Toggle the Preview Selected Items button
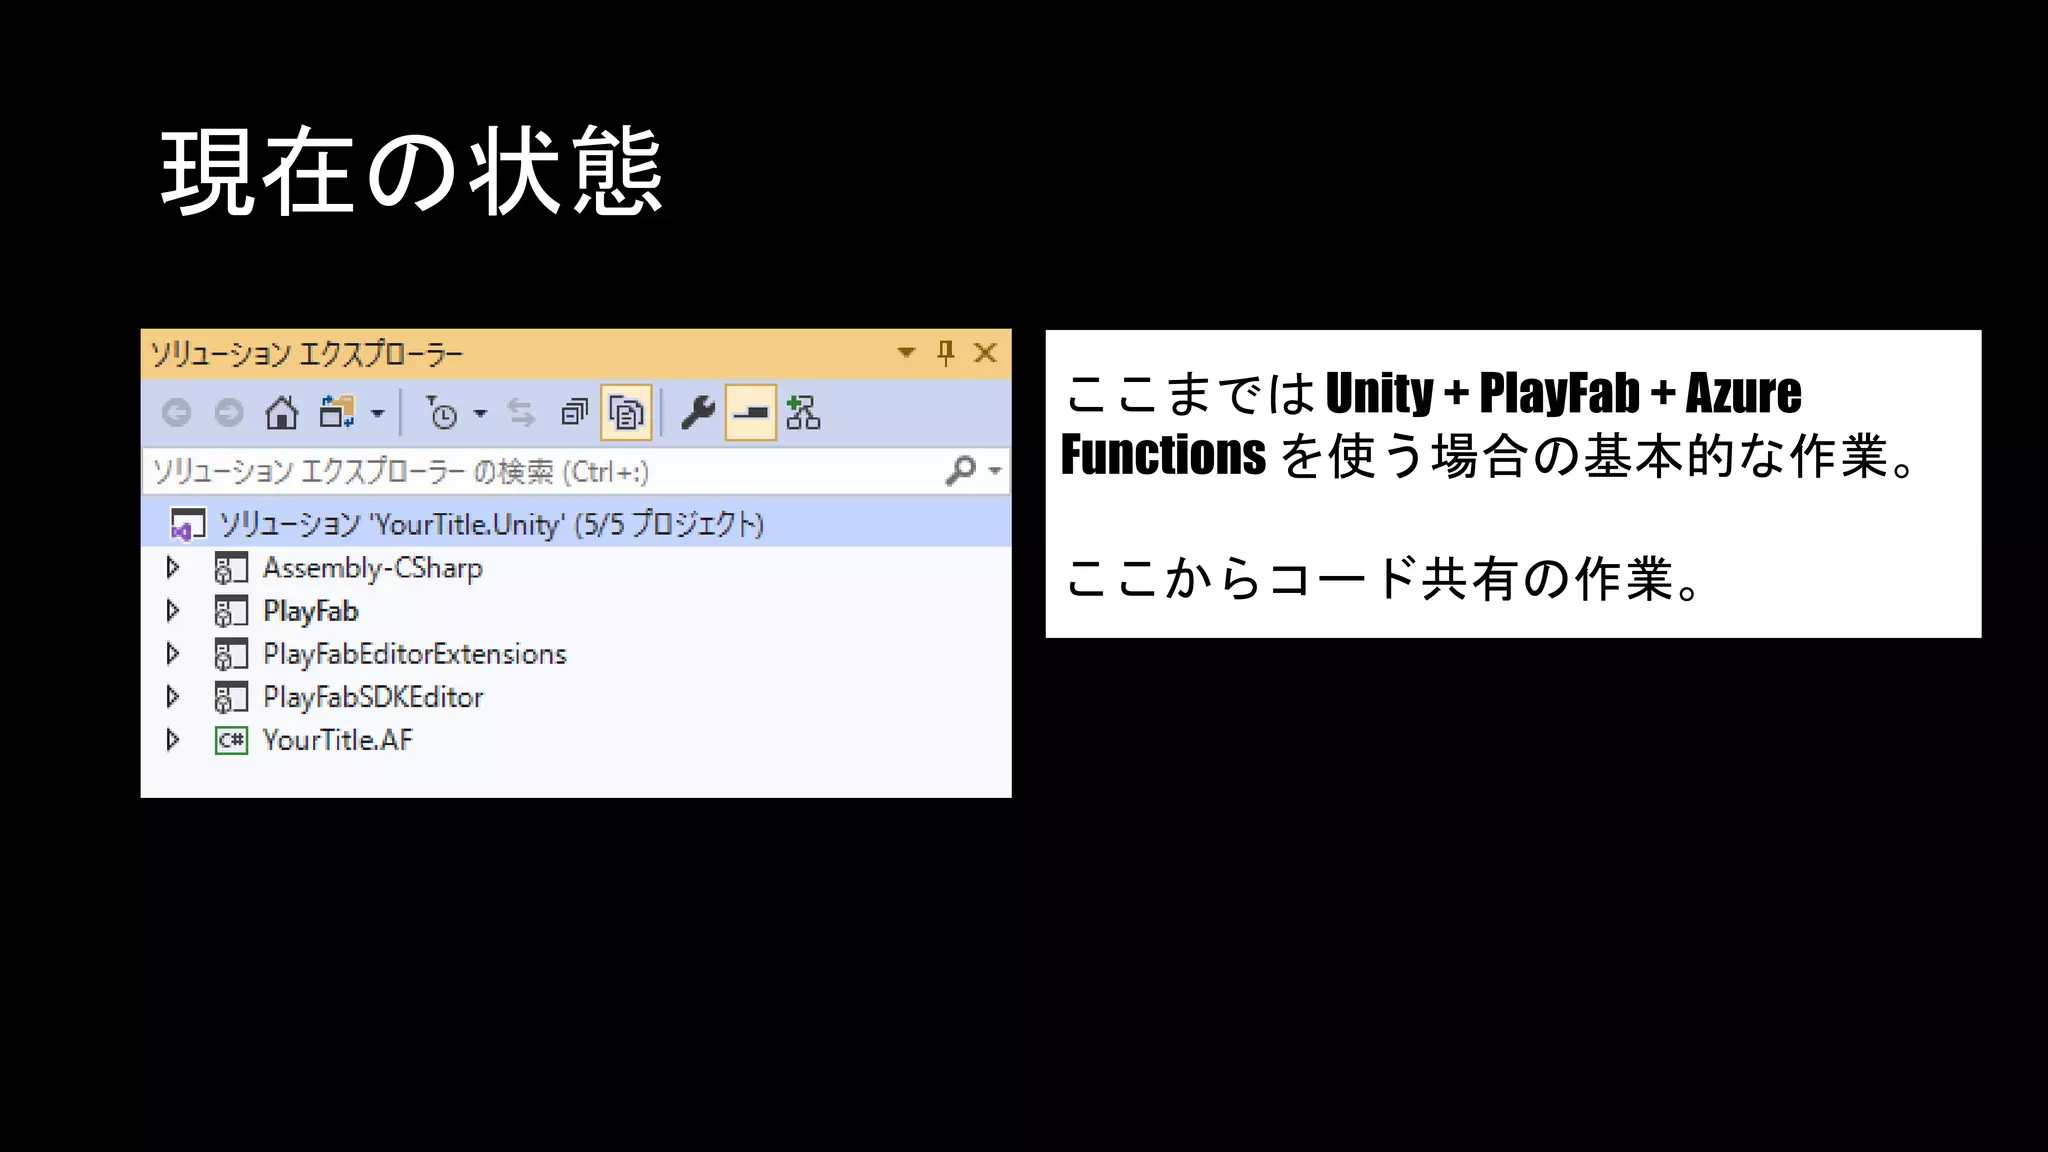 [x=750, y=412]
